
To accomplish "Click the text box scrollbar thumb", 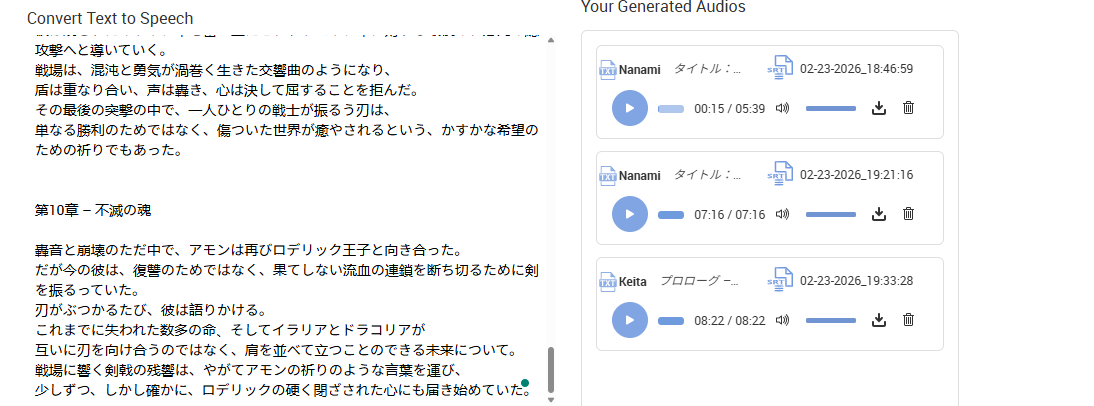I will [550, 370].
